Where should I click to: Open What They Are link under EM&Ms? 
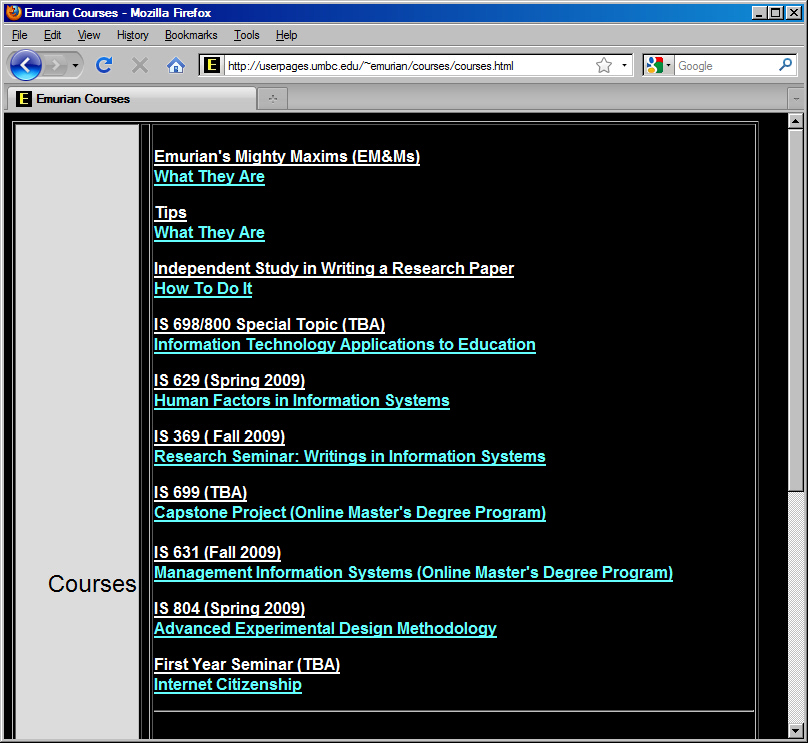(209, 176)
